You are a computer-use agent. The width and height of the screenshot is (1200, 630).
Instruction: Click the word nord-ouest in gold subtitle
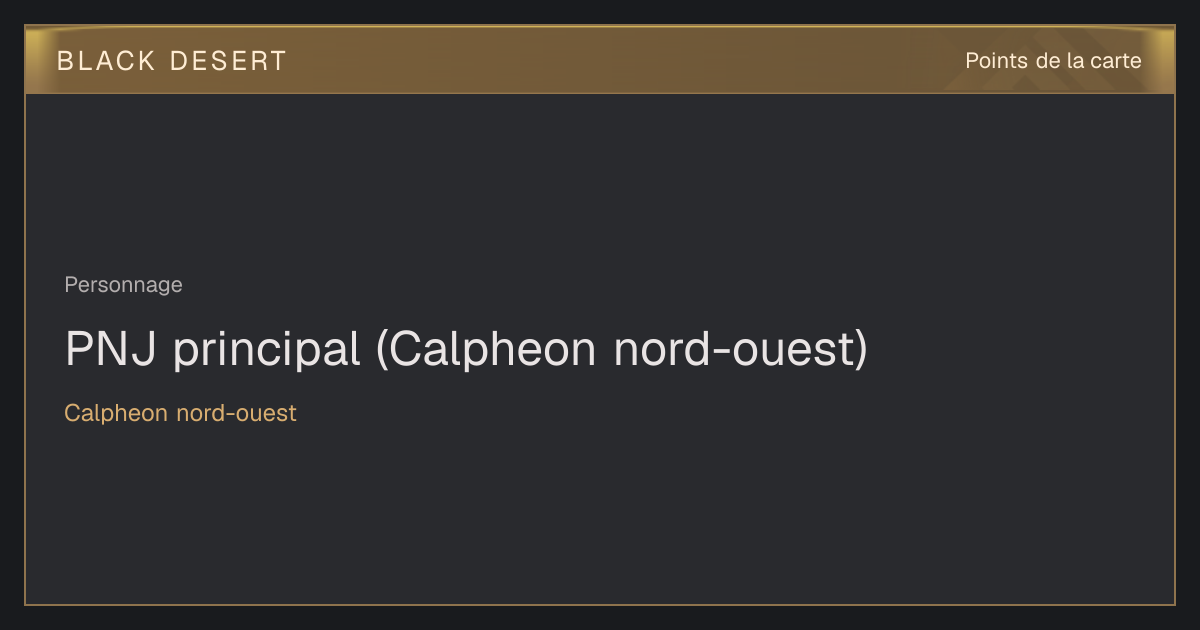tap(236, 413)
